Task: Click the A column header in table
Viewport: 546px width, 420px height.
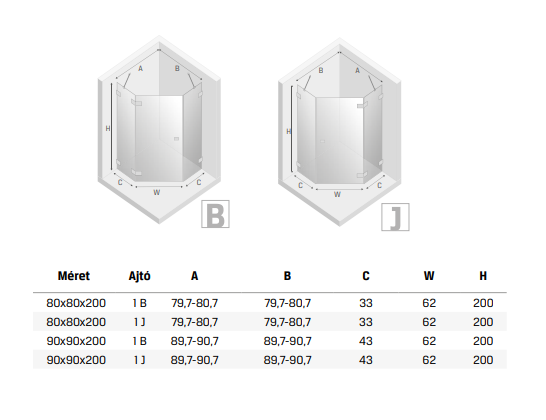Action: [194, 276]
